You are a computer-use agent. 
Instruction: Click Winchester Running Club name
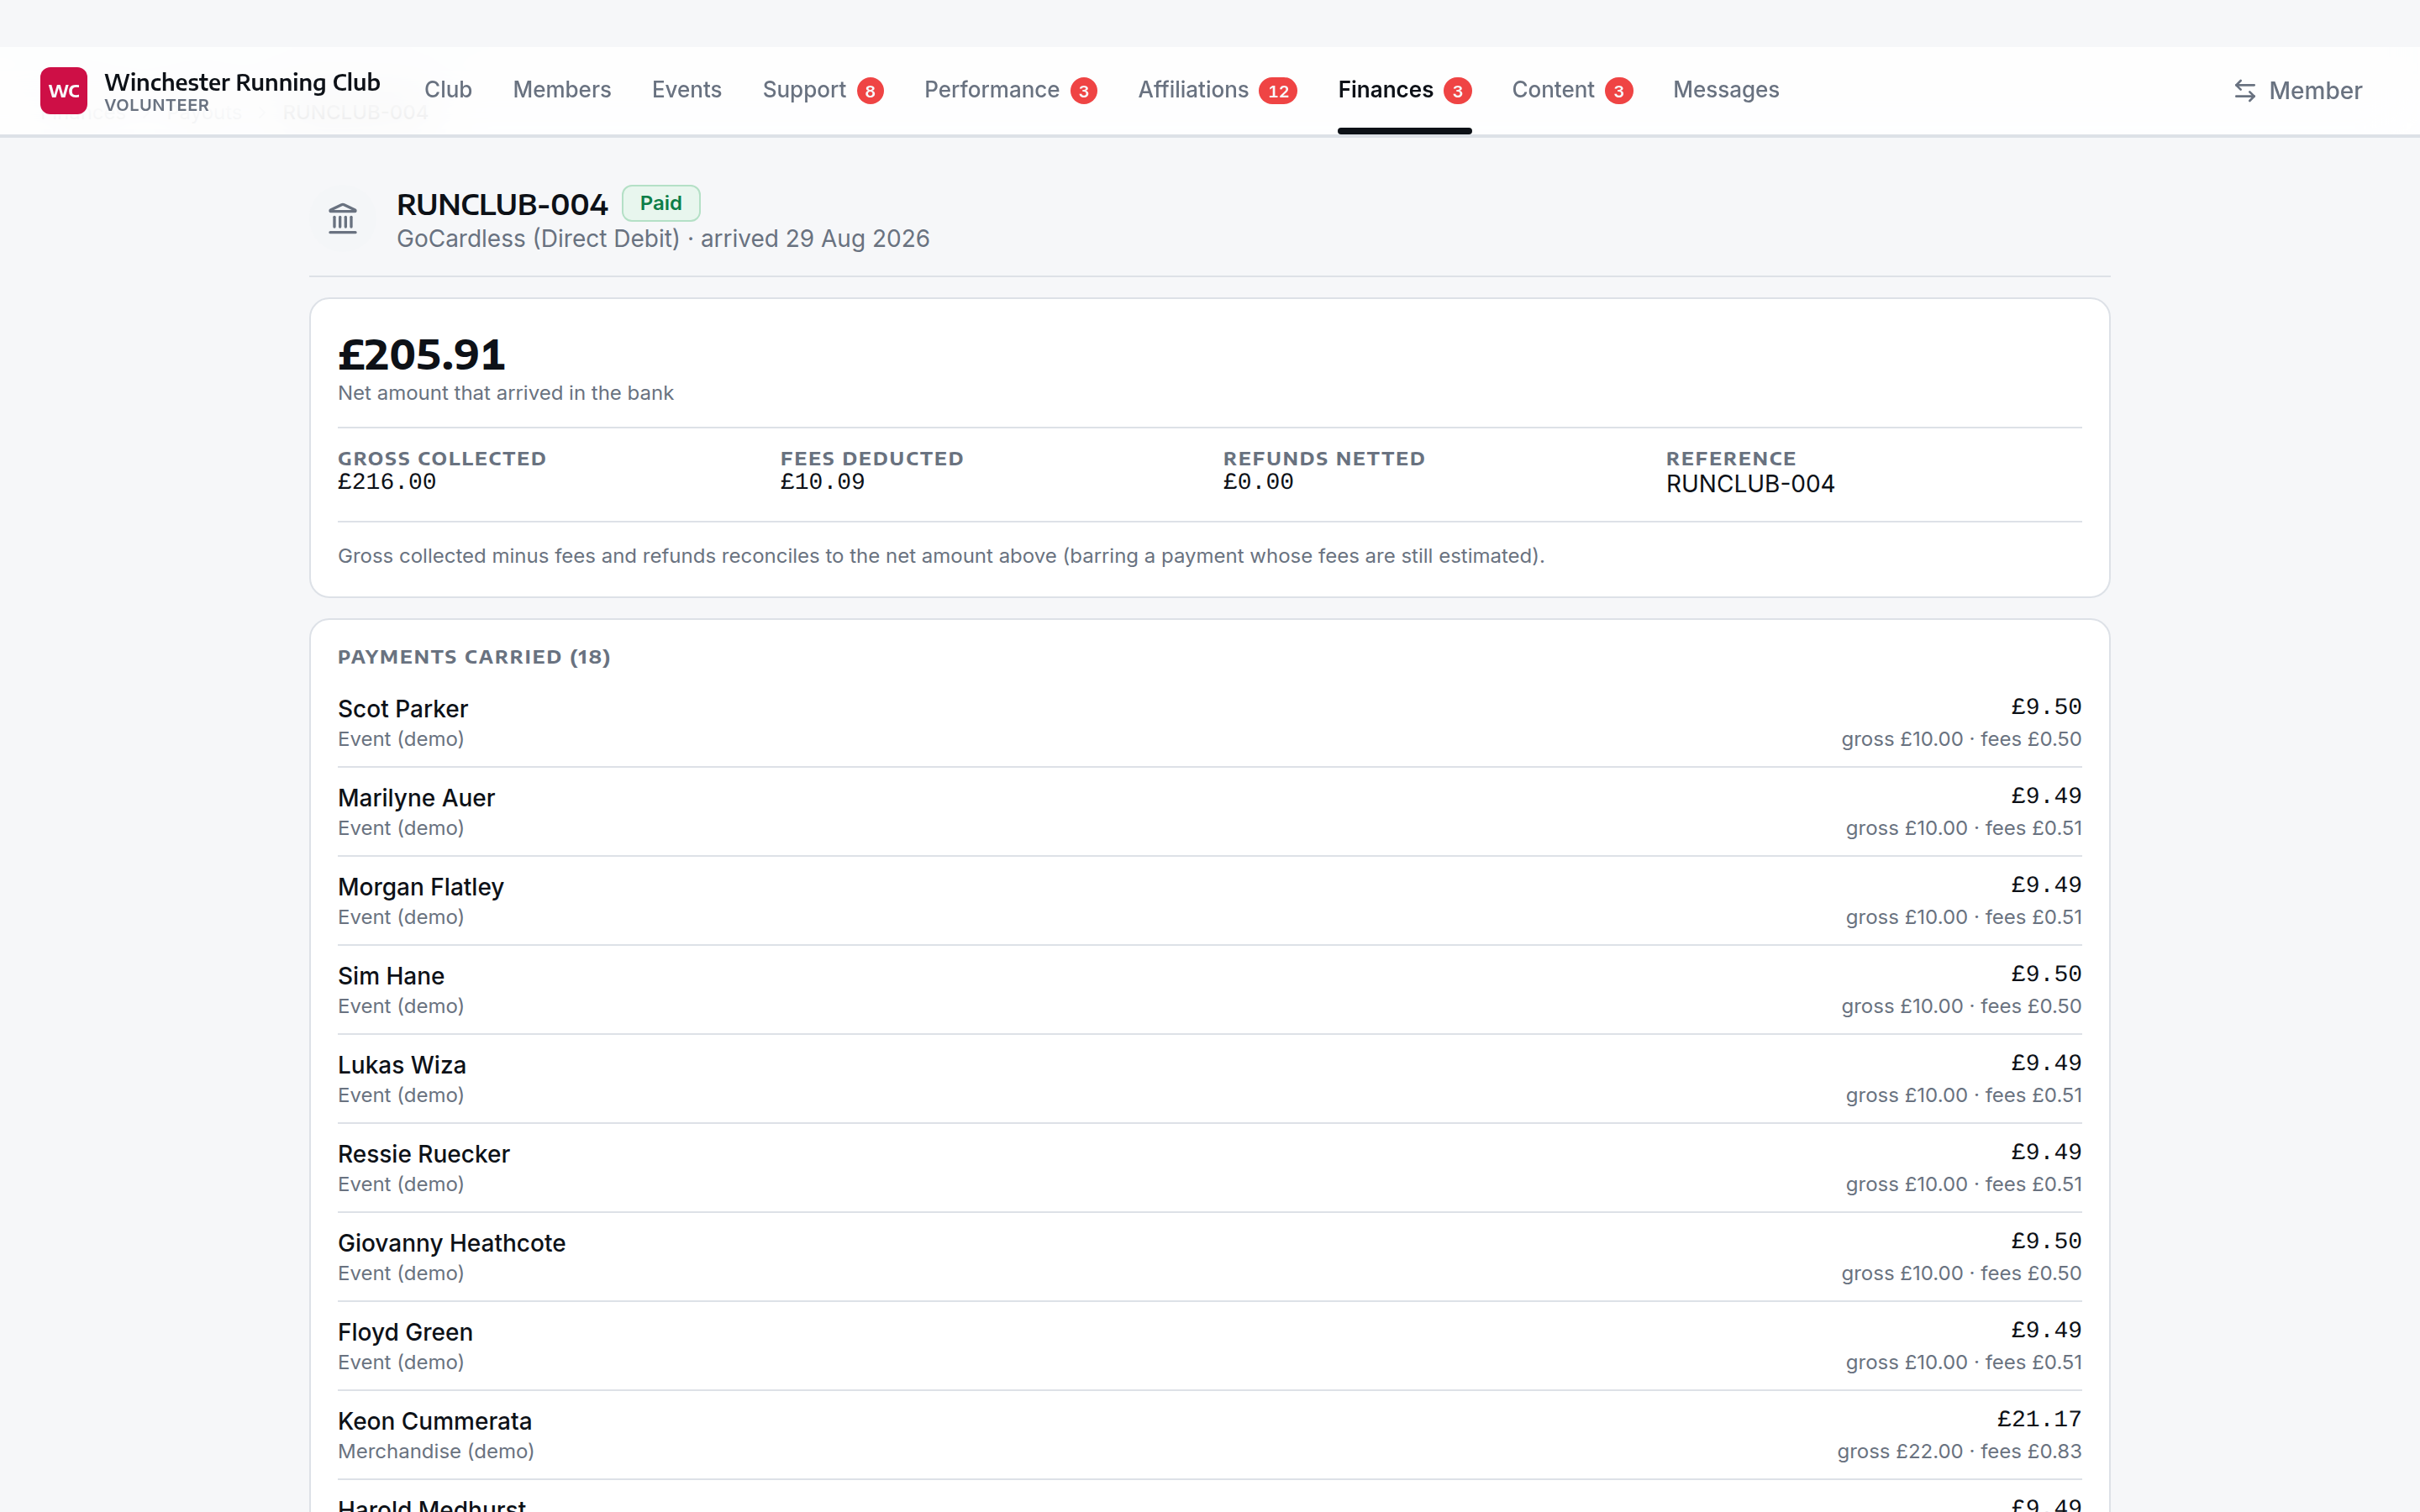point(242,82)
